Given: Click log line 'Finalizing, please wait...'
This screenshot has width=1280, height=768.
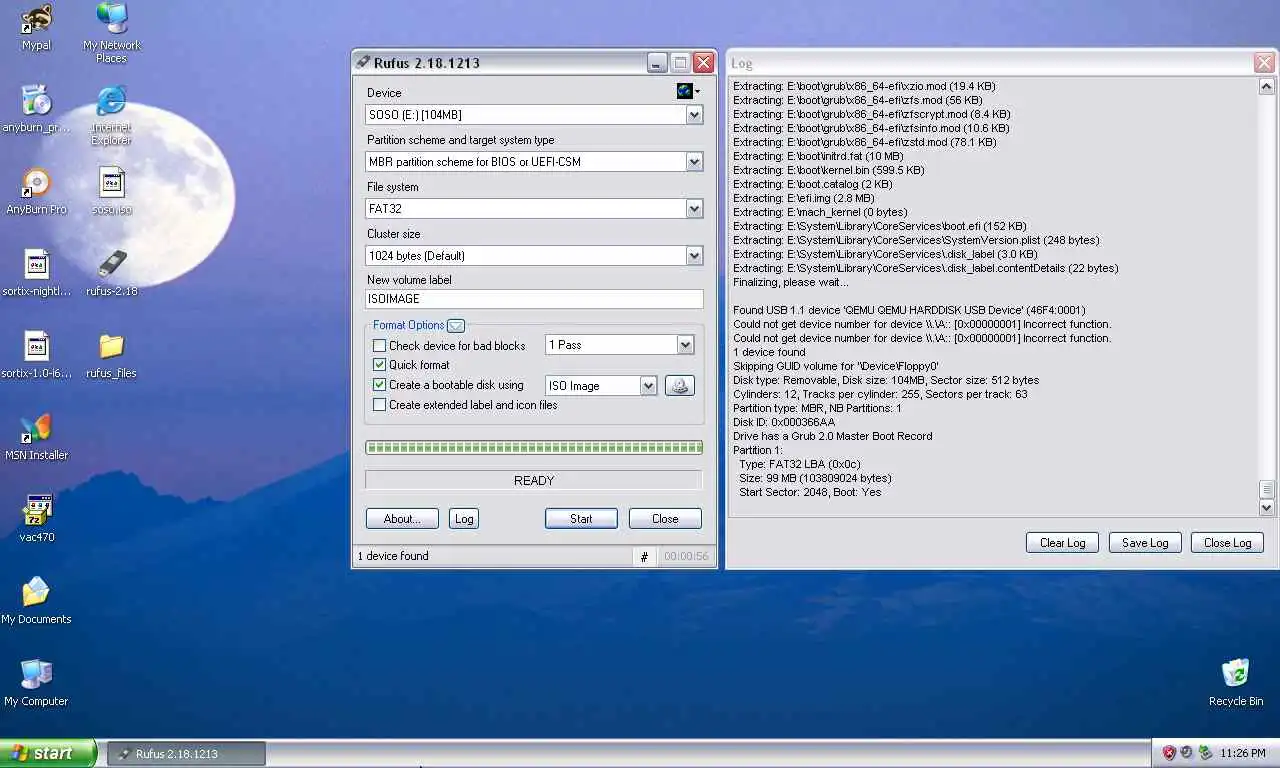Looking at the screenshot, I should [x=790, y=282].
